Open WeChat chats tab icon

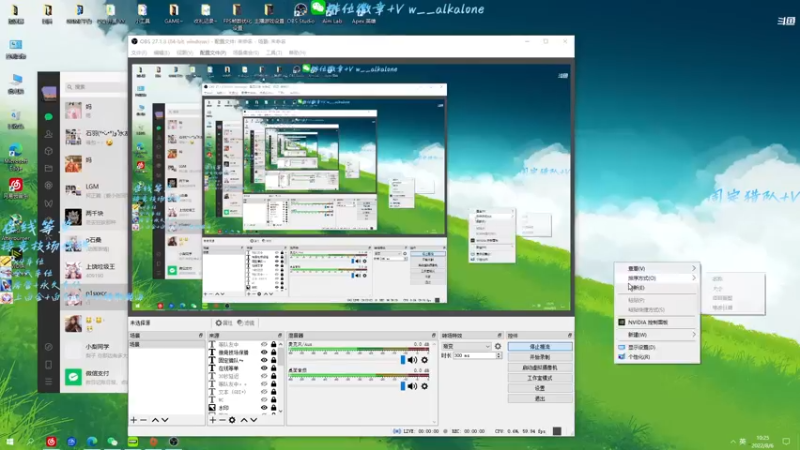48,117
